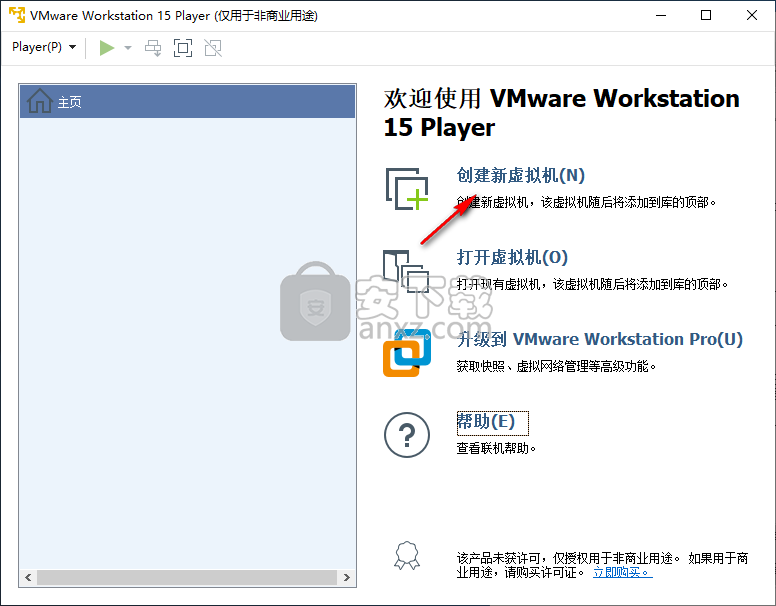The width and height of the screenshot is (776, 606).
Task: Click 创建新虚拟机(N) link
Action: click(x=521, y=175)
